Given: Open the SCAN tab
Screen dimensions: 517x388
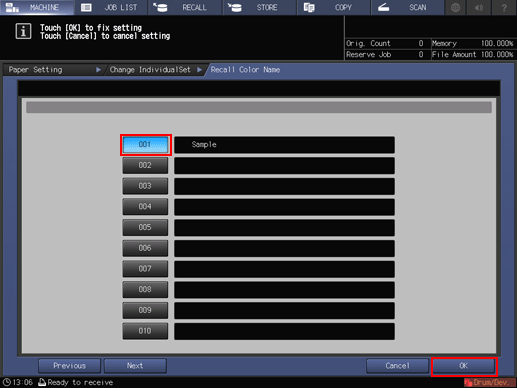Looking at the screenshot, I should (x=408, y=7).
